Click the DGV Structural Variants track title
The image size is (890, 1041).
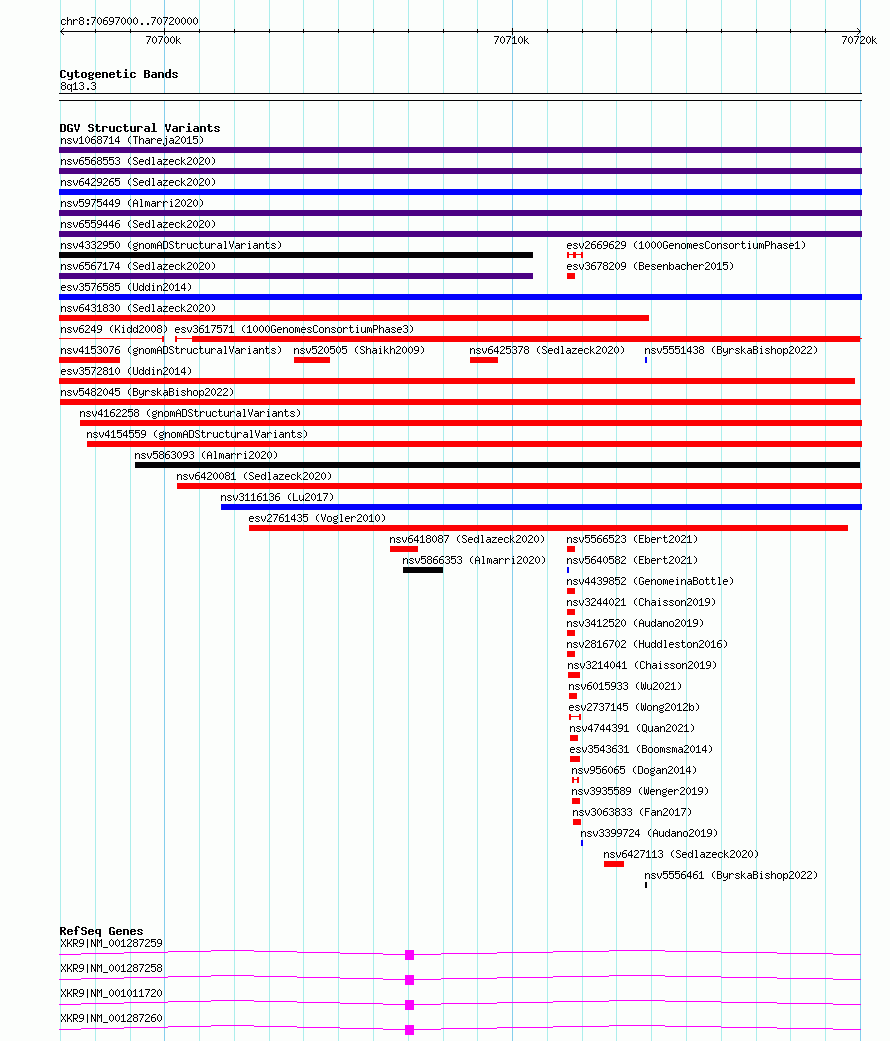tap(140, 128)
